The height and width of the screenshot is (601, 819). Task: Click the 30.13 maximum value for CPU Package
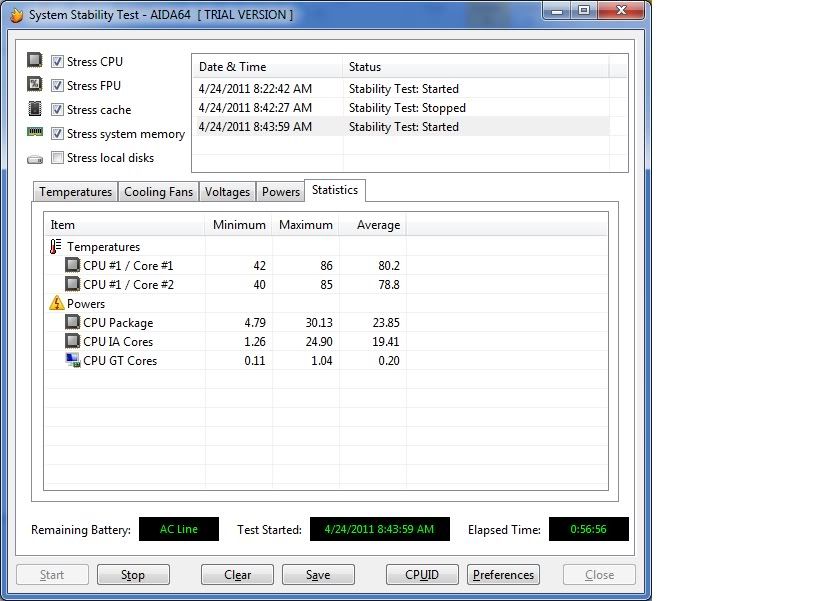click(x=319, y=323)
